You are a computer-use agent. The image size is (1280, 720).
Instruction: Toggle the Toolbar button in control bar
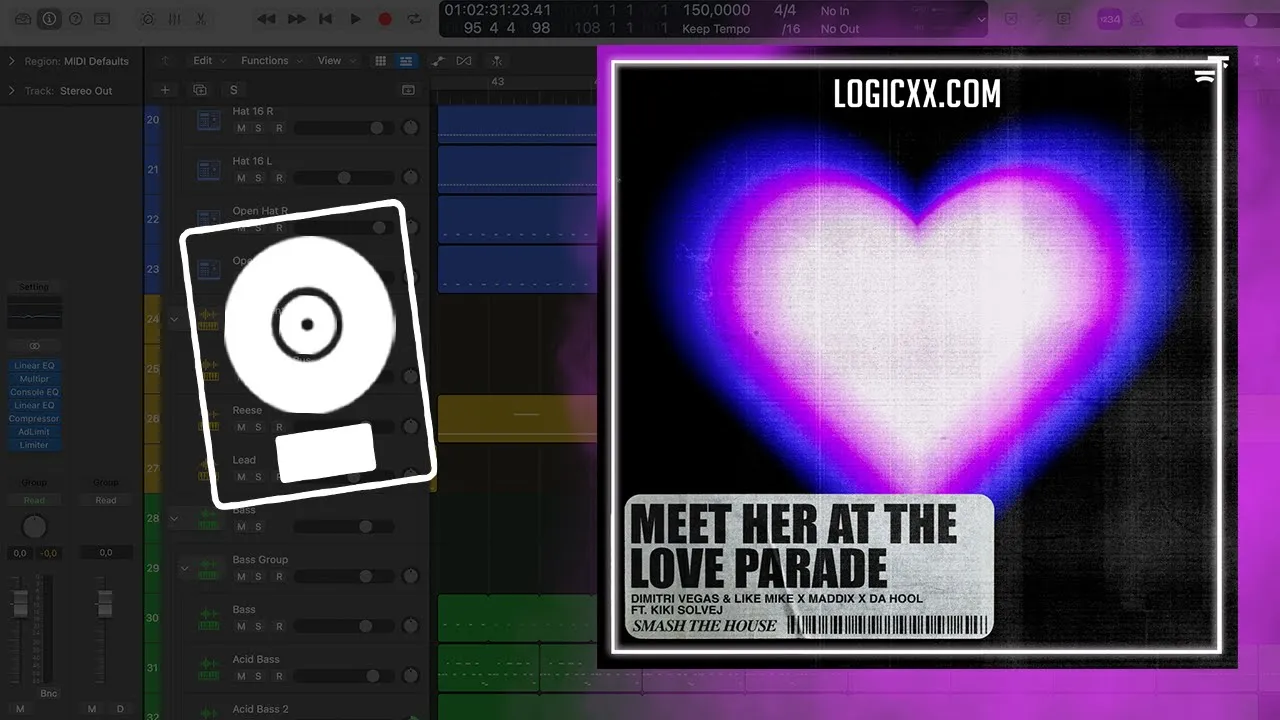tap(102, 19)
